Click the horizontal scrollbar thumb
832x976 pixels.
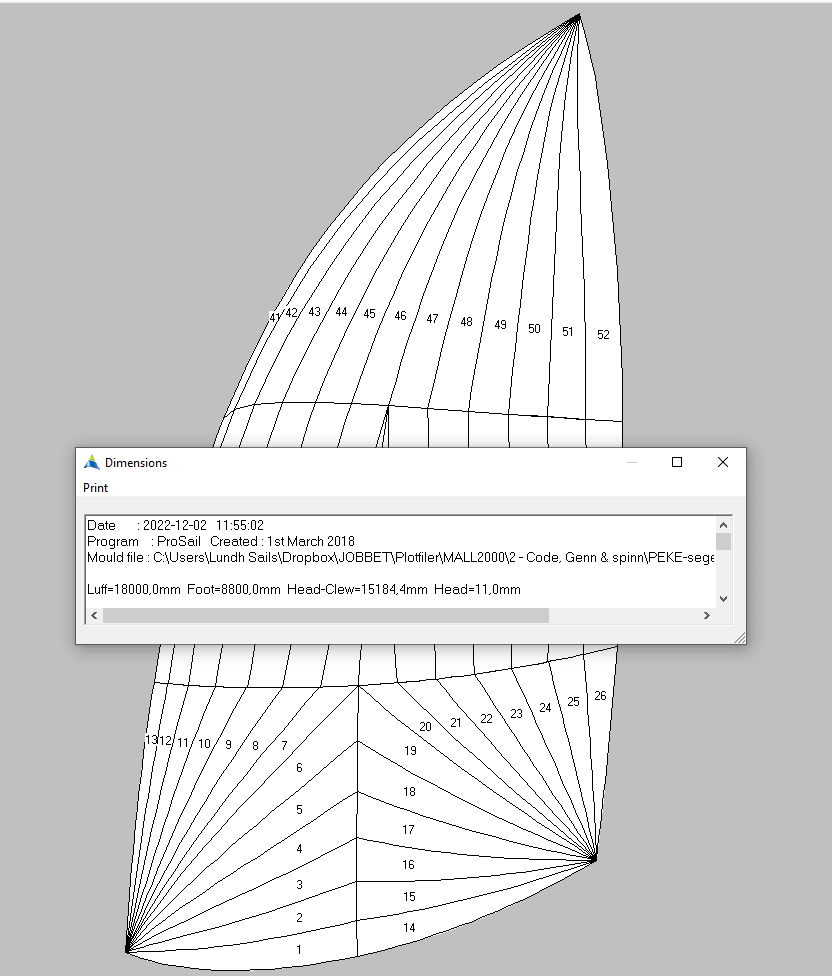click(x=326, y=616)
